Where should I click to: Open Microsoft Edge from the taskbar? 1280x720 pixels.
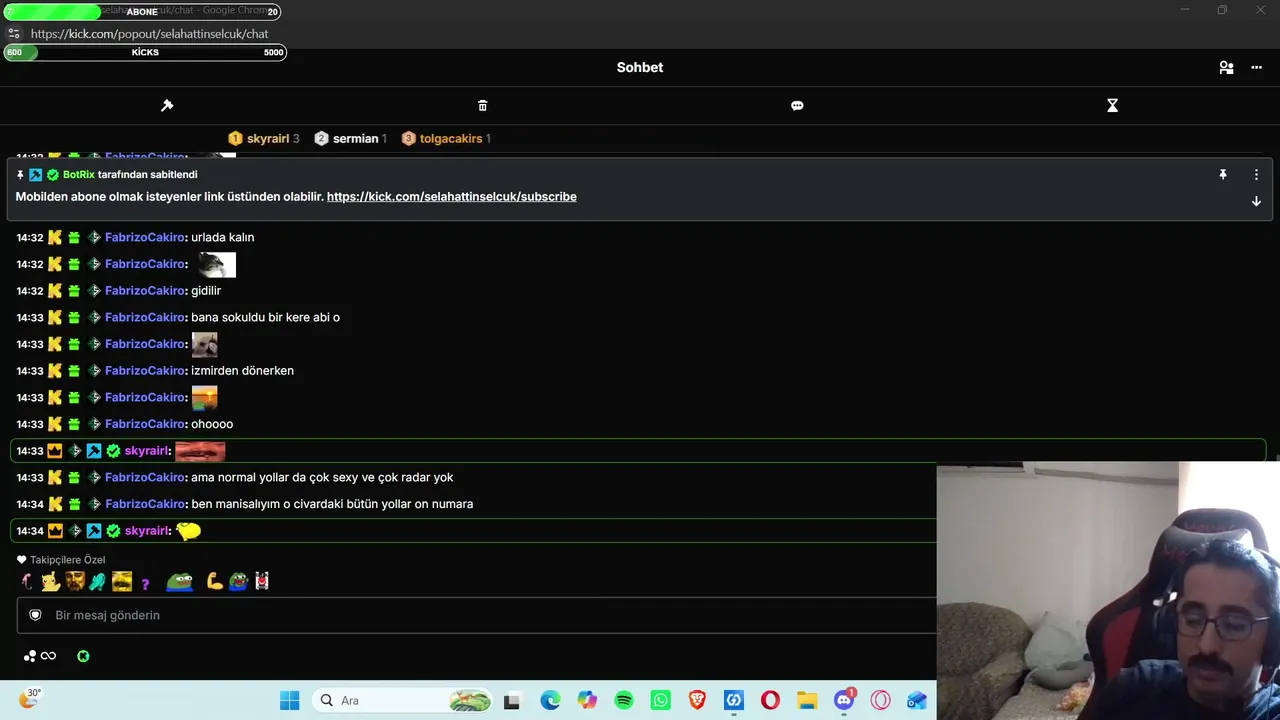point(550,701)
